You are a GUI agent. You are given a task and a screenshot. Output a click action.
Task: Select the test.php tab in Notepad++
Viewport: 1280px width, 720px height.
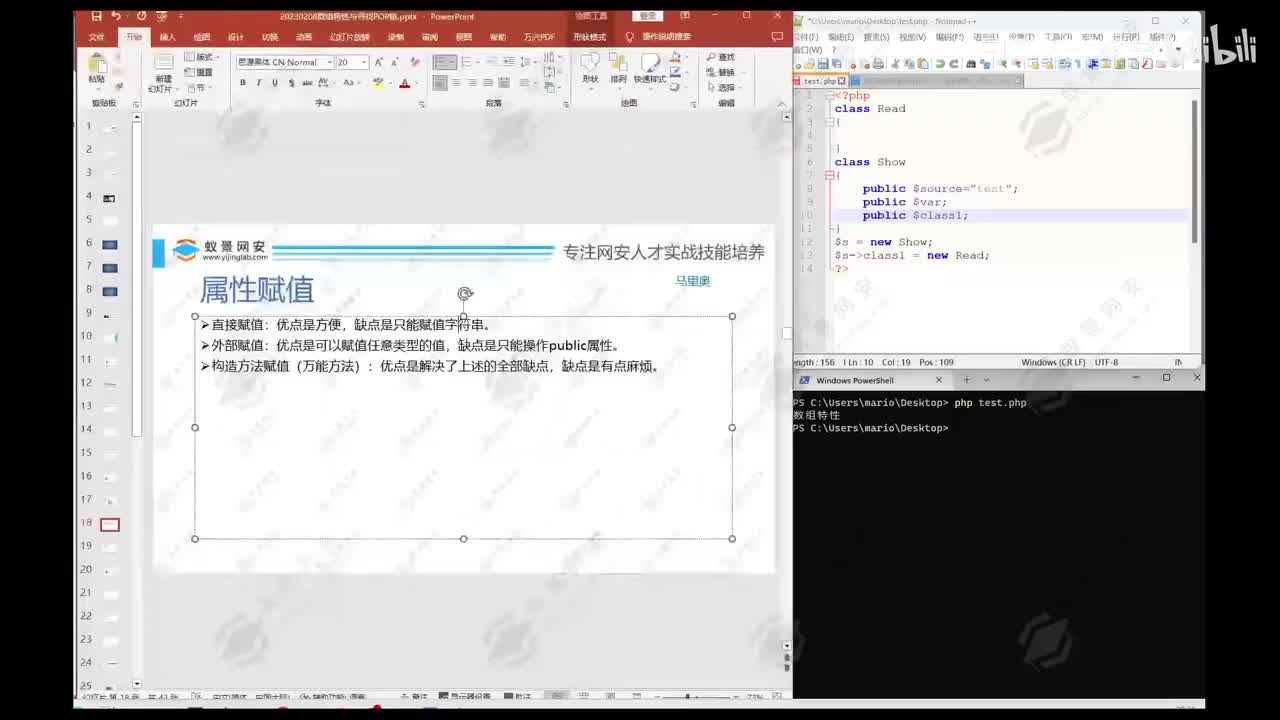coord(819,81)
